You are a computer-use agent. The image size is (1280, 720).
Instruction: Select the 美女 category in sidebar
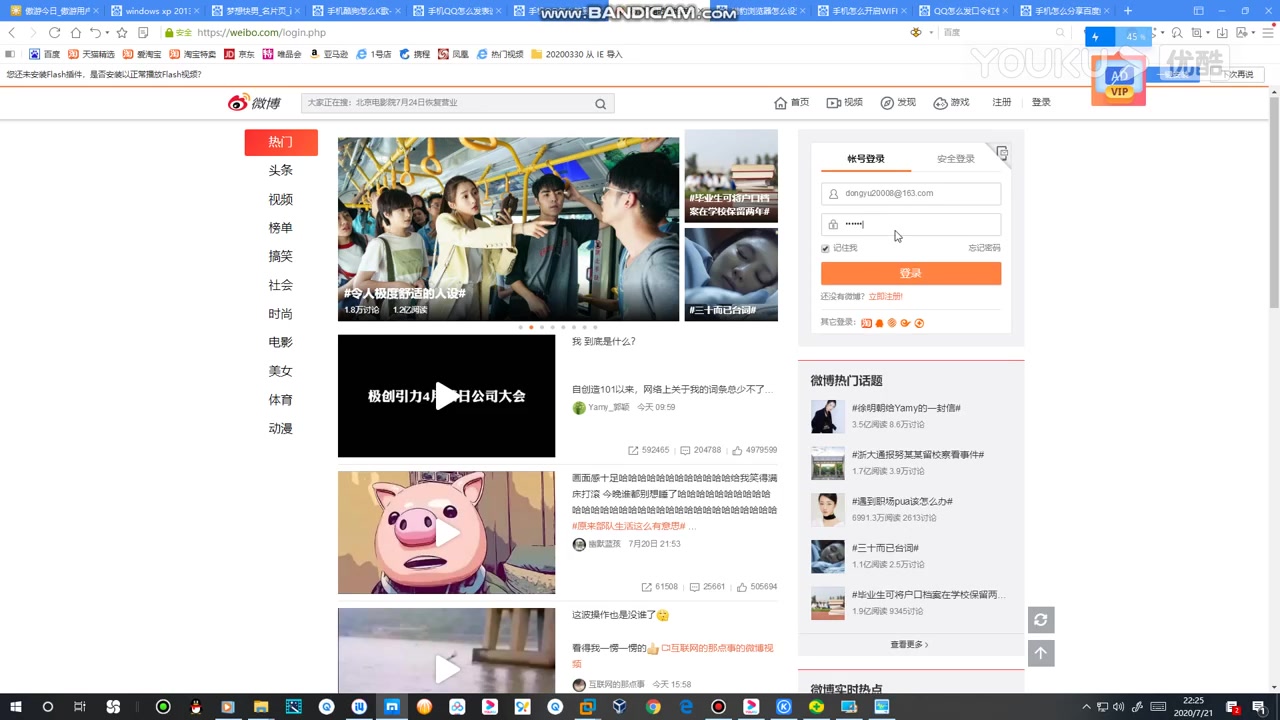tap(281, 371)
